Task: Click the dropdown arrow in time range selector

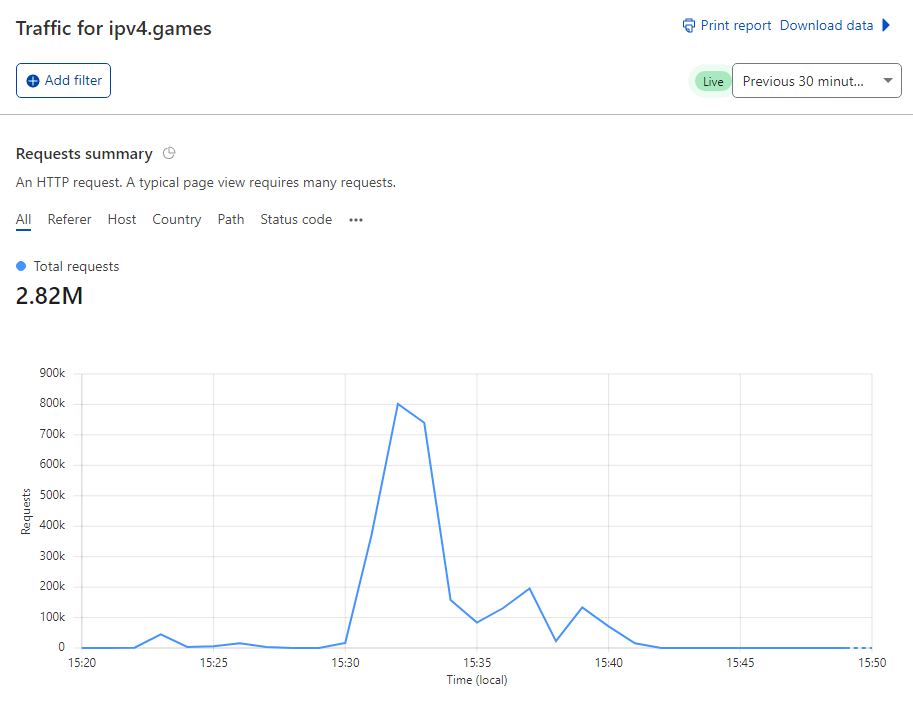Action: (x=888, y=80)
